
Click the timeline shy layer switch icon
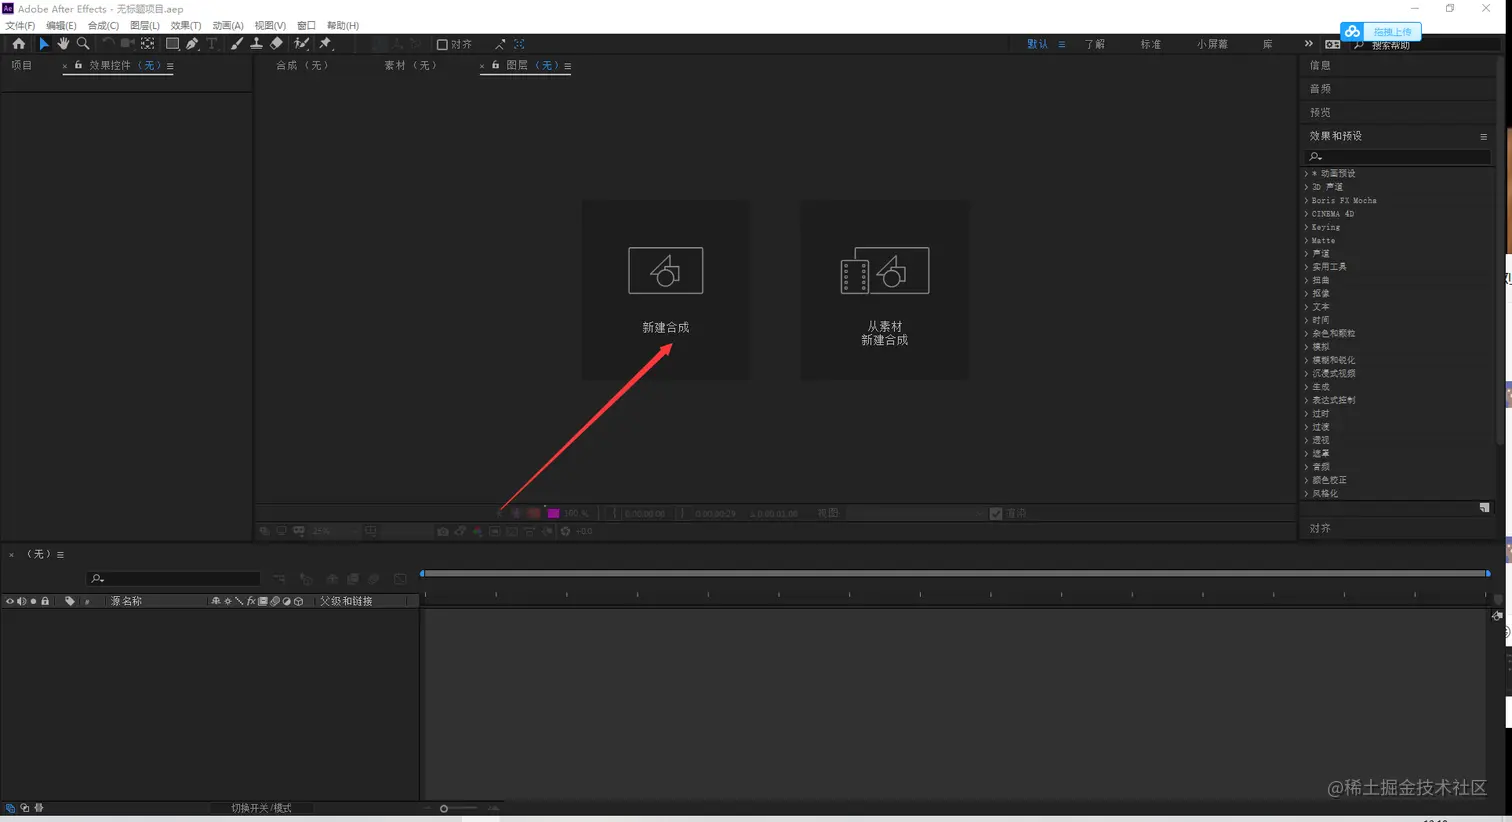215,601
